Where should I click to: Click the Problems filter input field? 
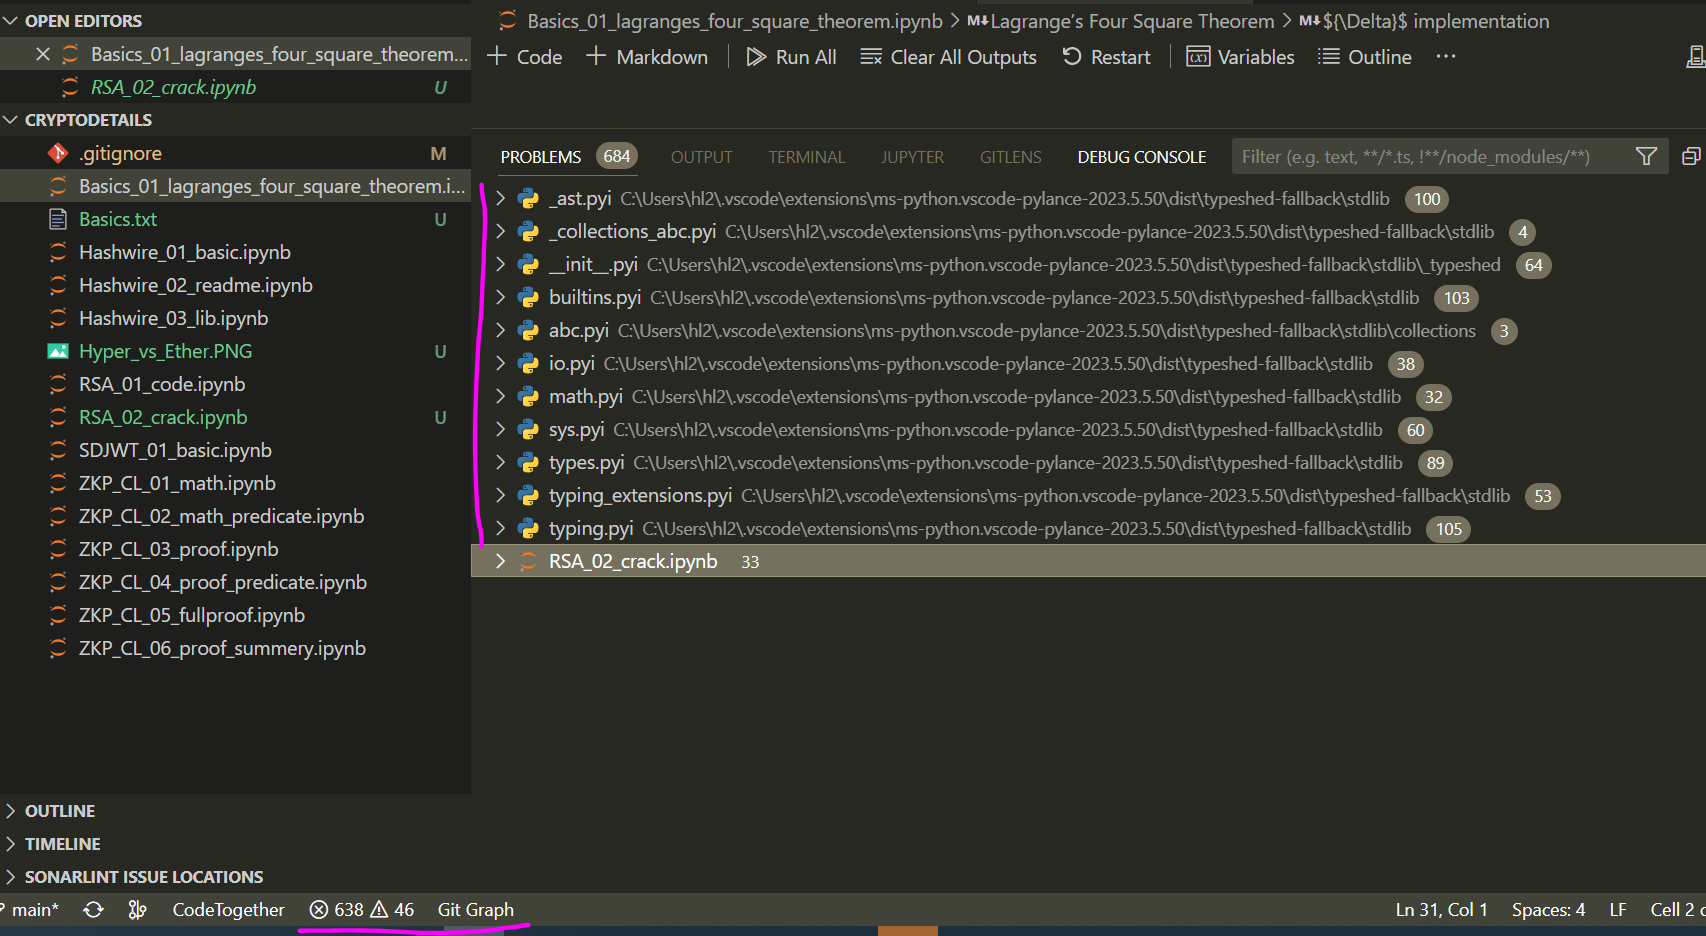tap(1420, 156)
